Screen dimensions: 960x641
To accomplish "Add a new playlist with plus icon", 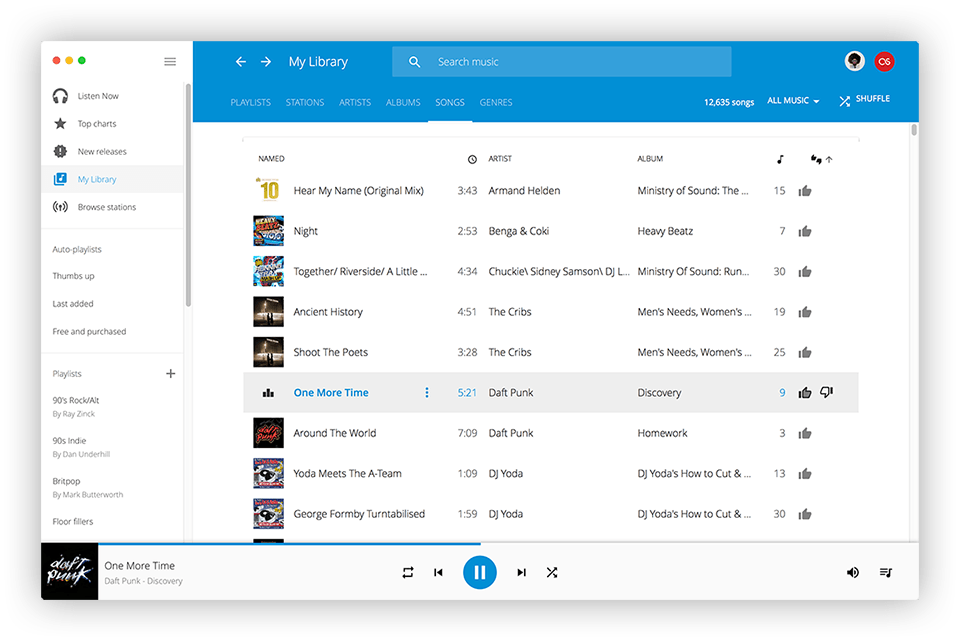I will [x=171, y=373].
